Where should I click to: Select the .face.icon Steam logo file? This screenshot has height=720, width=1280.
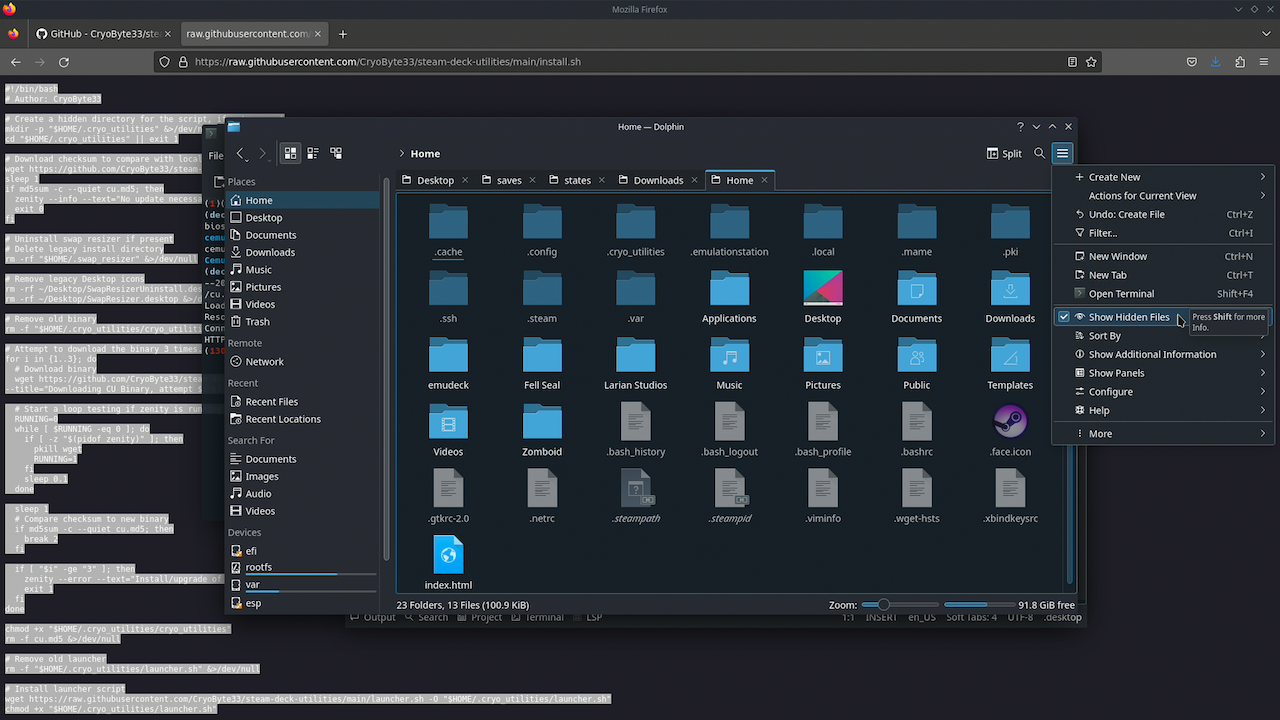[1010, 430]
